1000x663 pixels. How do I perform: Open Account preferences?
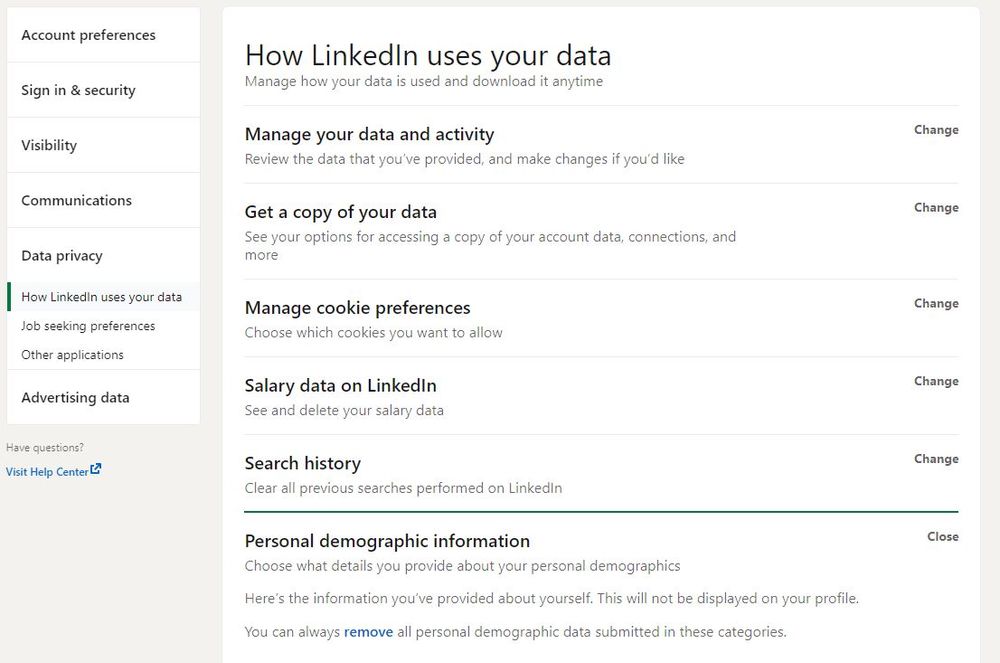point(88,34)
